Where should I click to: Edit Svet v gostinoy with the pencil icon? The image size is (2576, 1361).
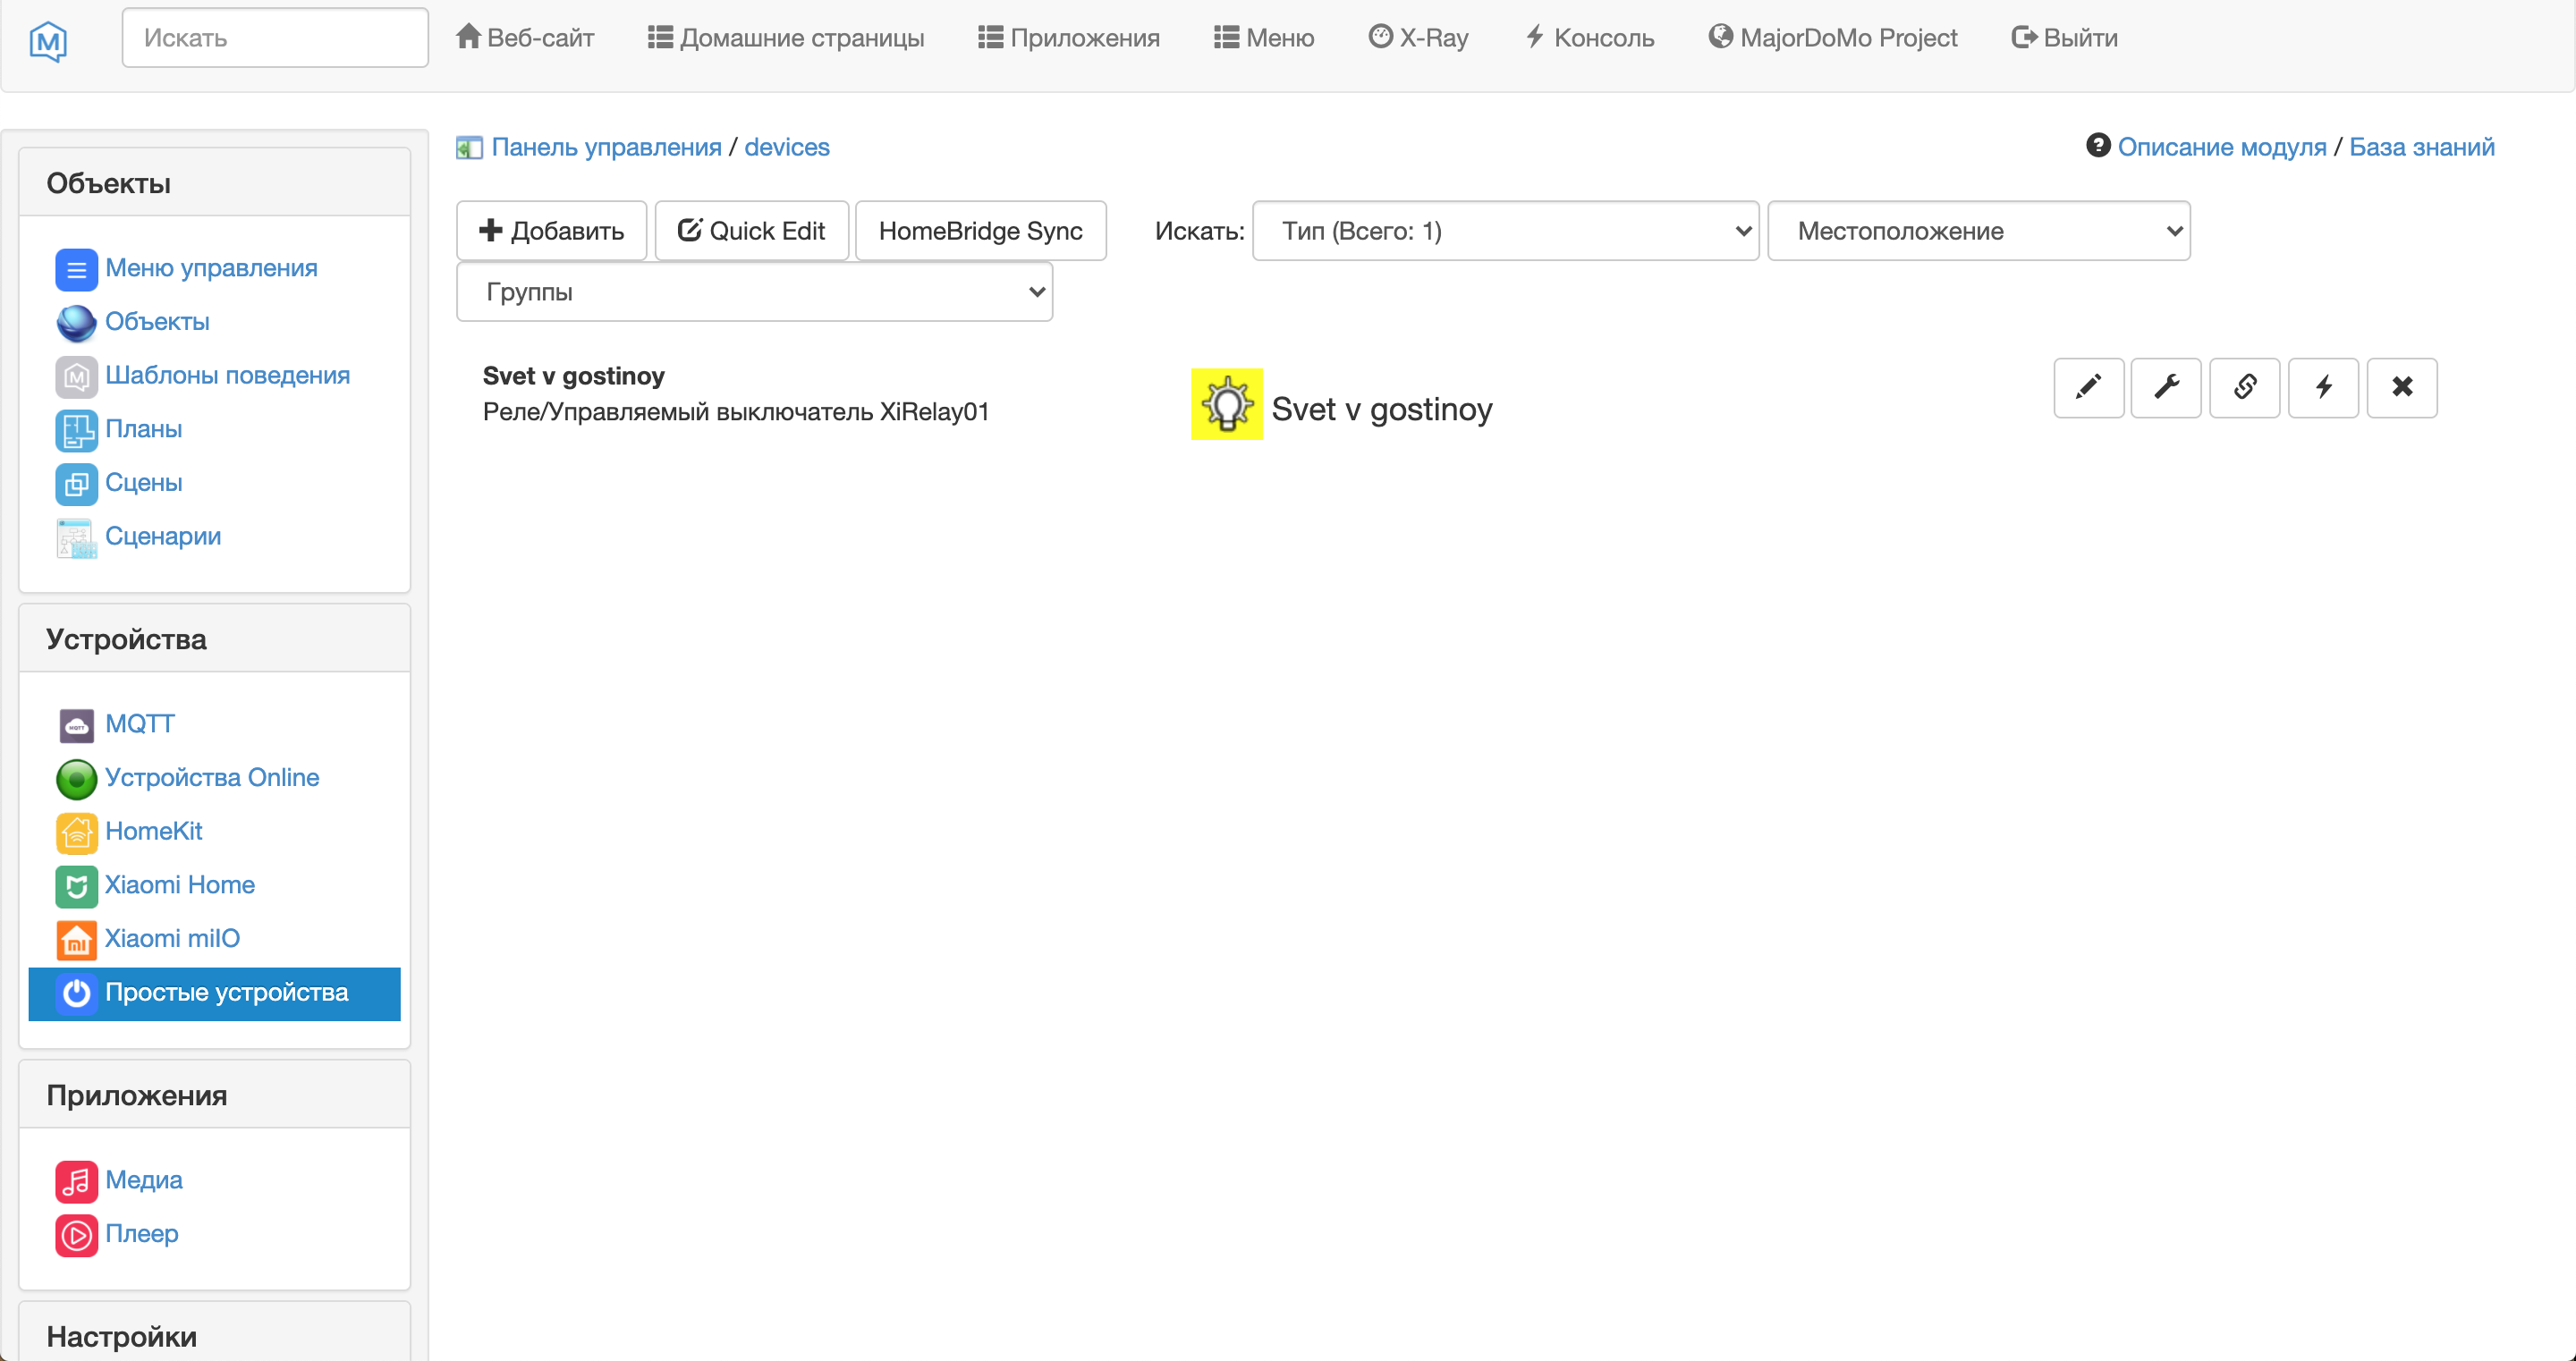(2089, 388)
